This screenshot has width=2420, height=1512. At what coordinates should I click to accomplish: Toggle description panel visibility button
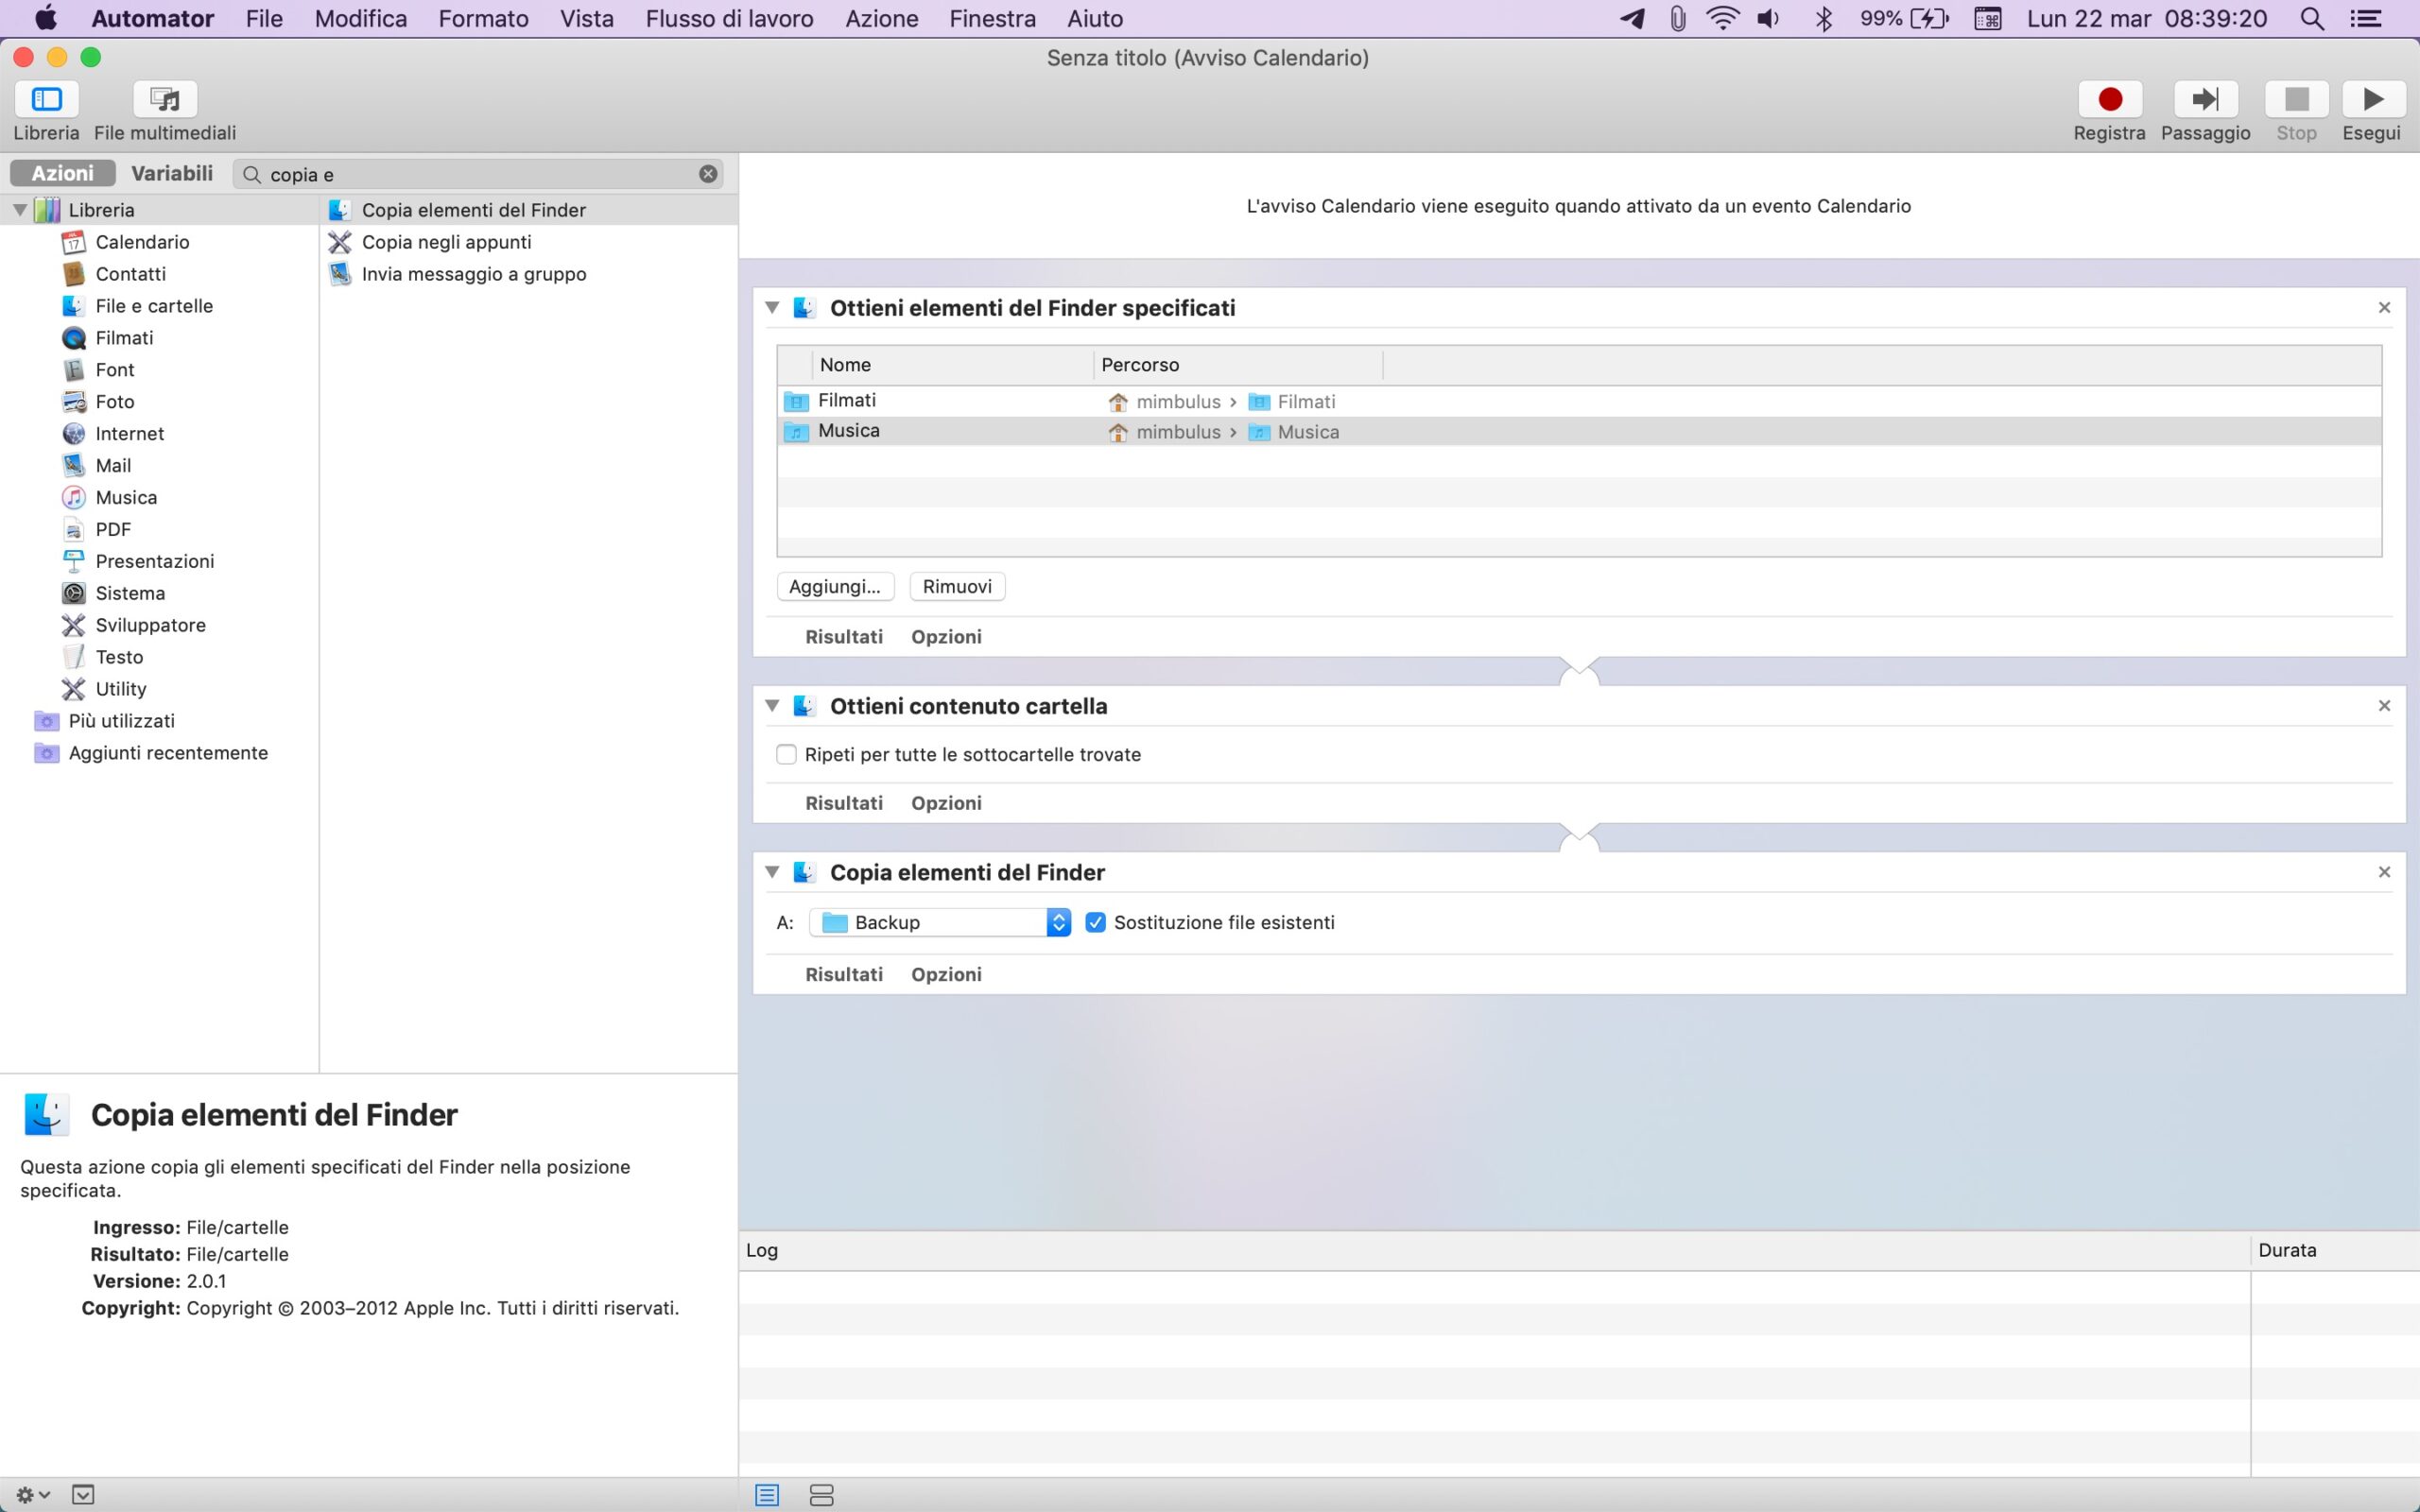pos(83,1495)
